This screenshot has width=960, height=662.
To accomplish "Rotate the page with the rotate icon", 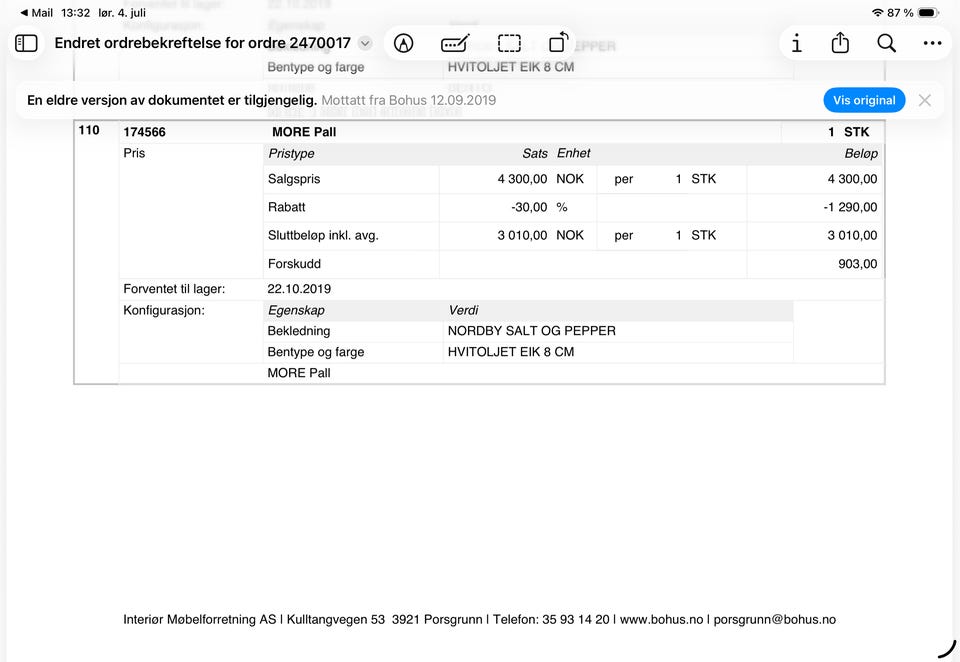I will click(558, 43).
